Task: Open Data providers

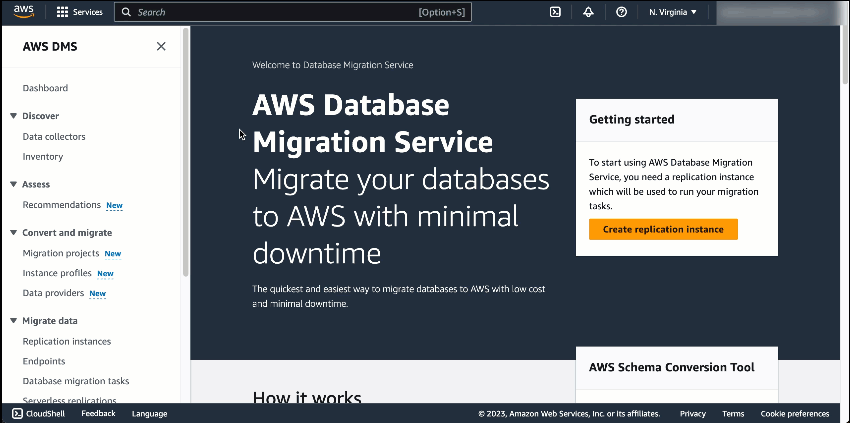Action: (x=53, y=293)
